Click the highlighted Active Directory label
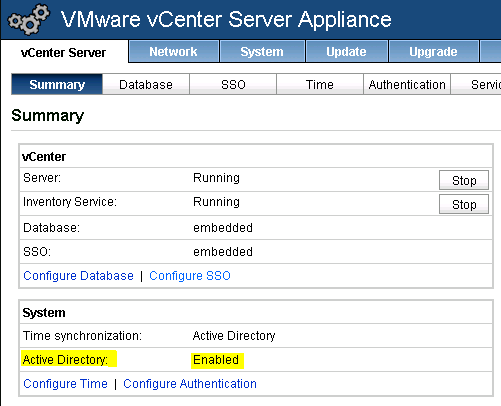The width and height of the screenshot is (501, 406). tap(65, 360)
